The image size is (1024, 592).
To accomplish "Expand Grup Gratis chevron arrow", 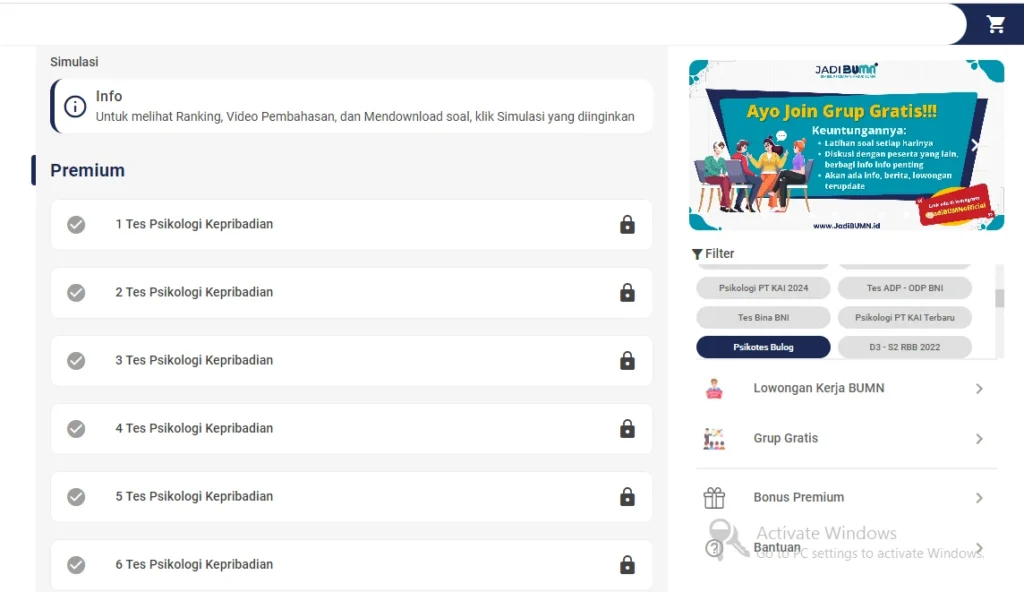I will point(979,438).
